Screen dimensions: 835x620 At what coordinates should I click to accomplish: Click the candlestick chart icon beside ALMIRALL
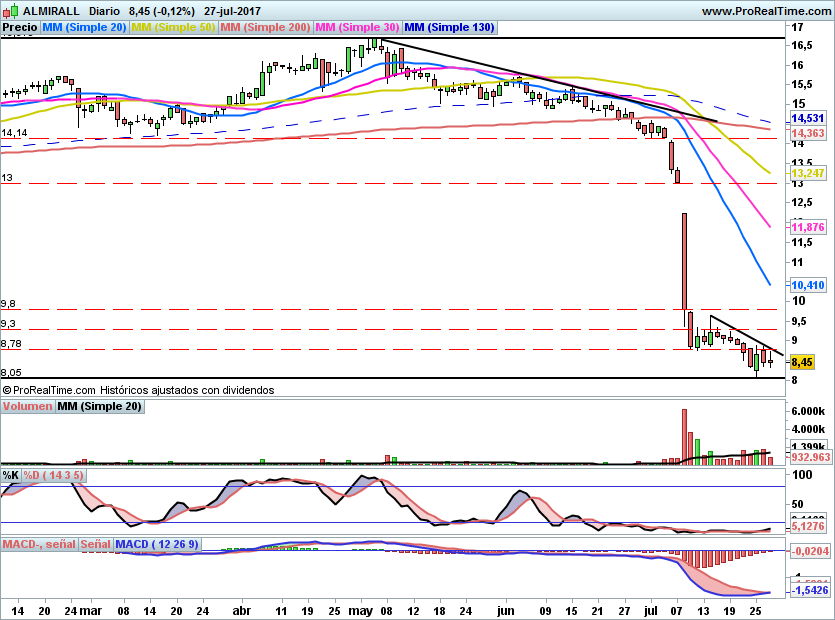coord(11,11)
